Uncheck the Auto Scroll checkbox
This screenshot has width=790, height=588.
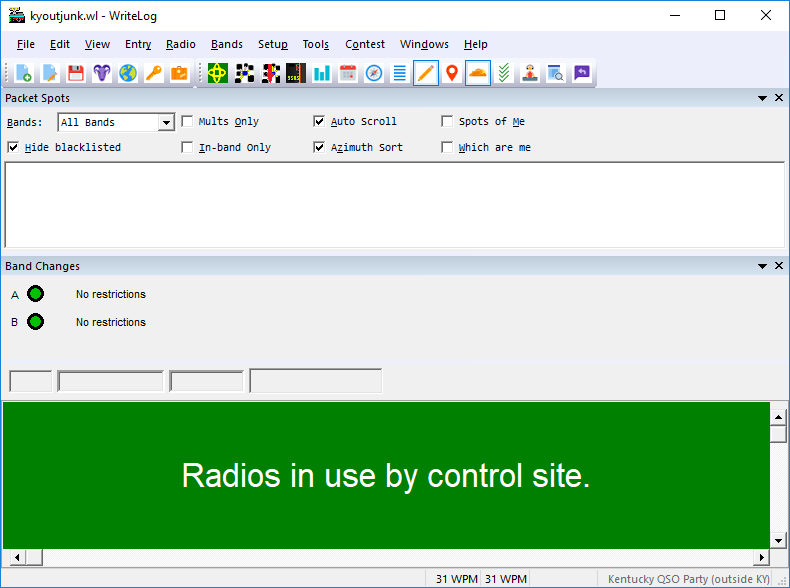[319, 121]
